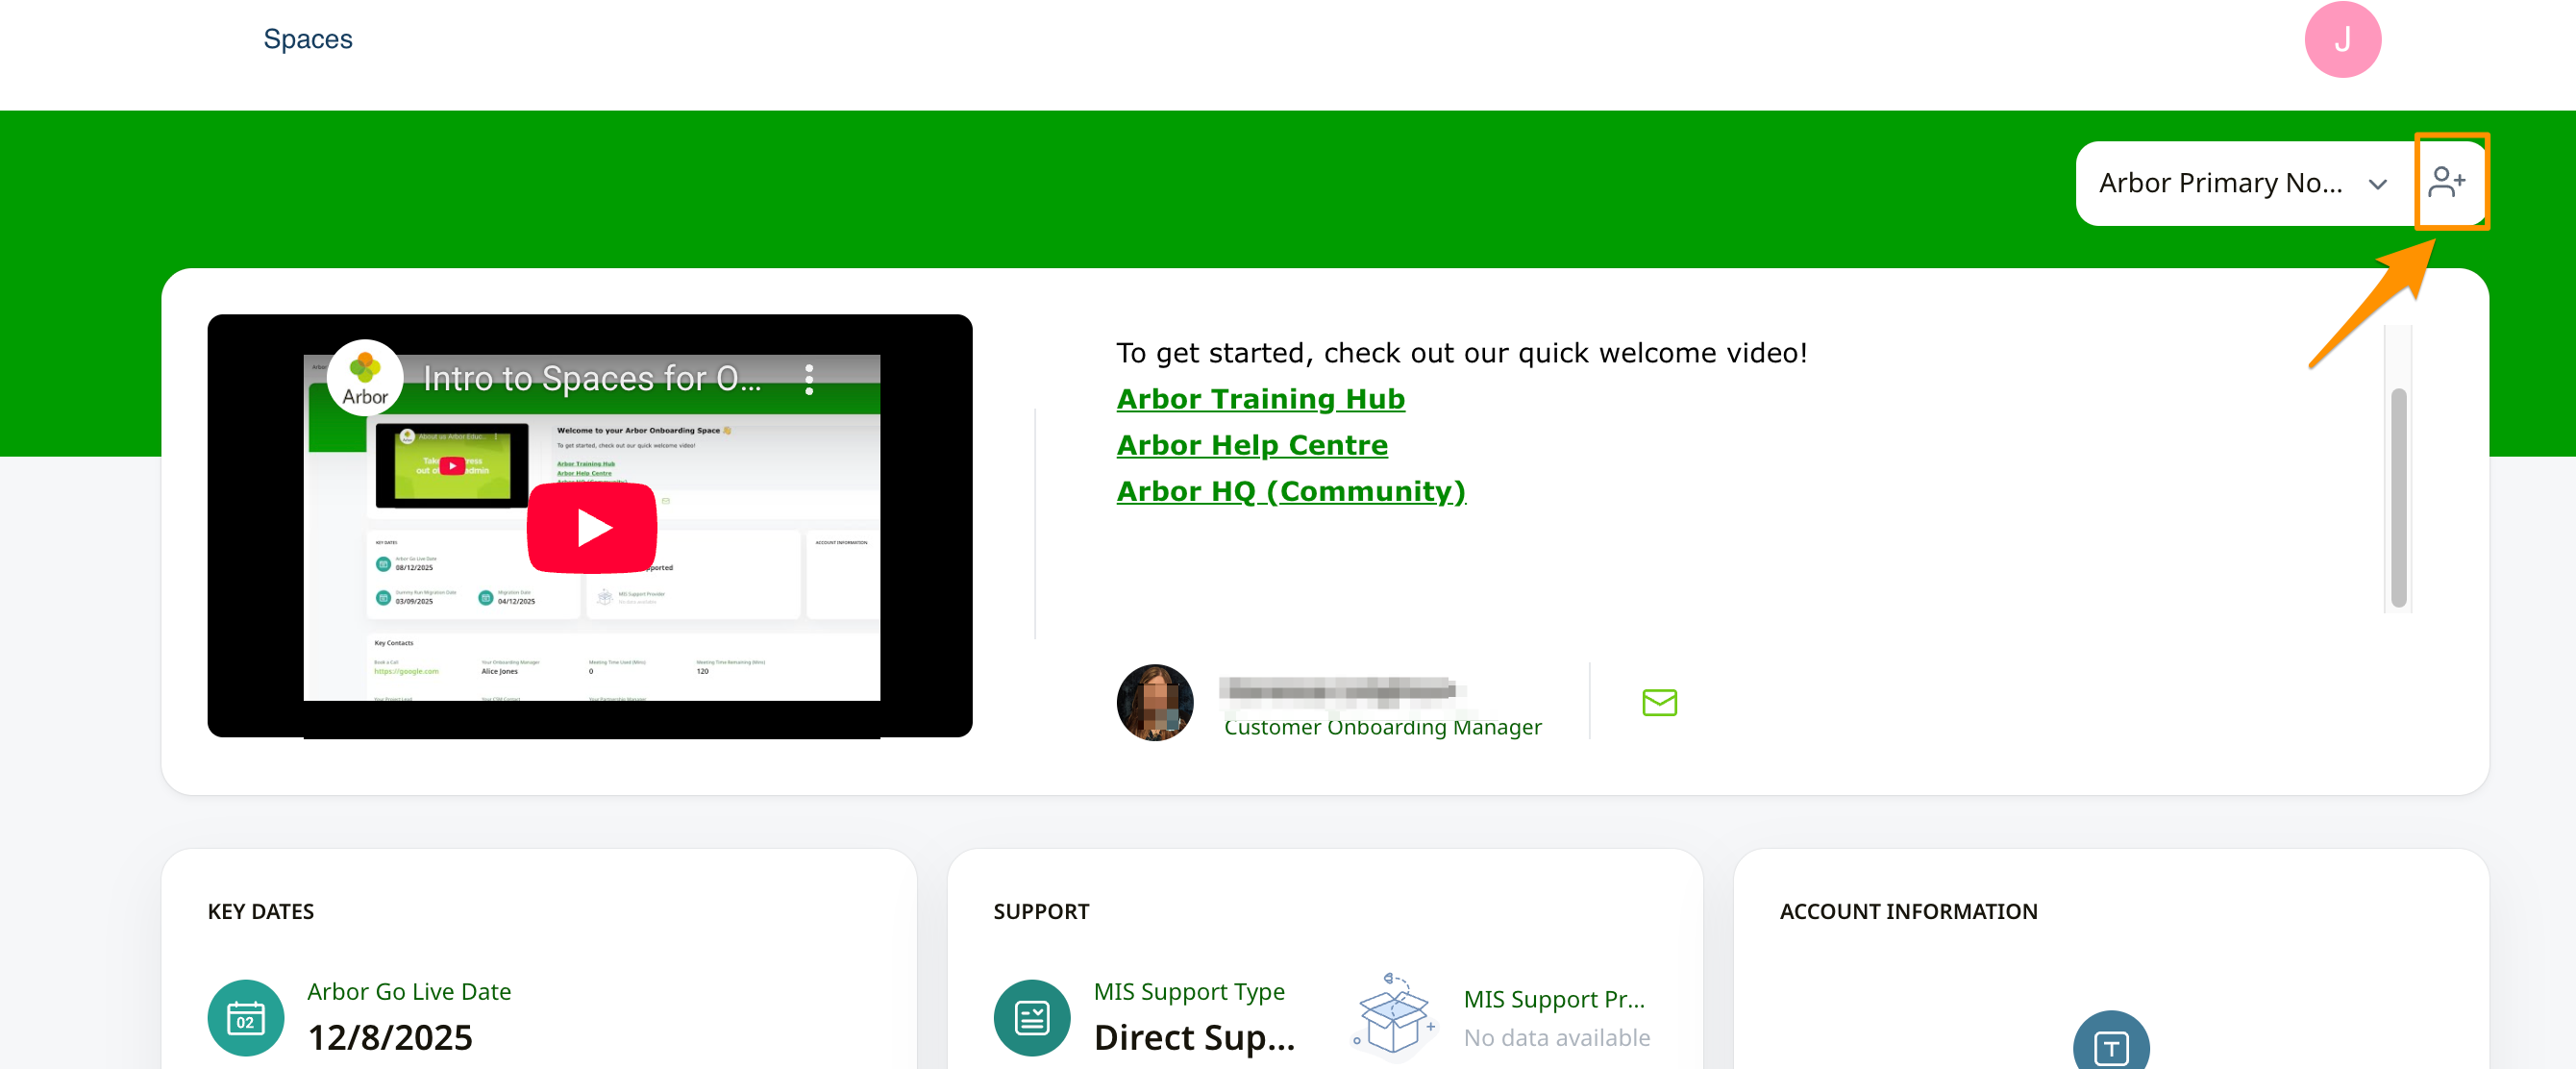Open the video's three-dot options menu
2576x1069 pixels.
click(x=808, y=379)
